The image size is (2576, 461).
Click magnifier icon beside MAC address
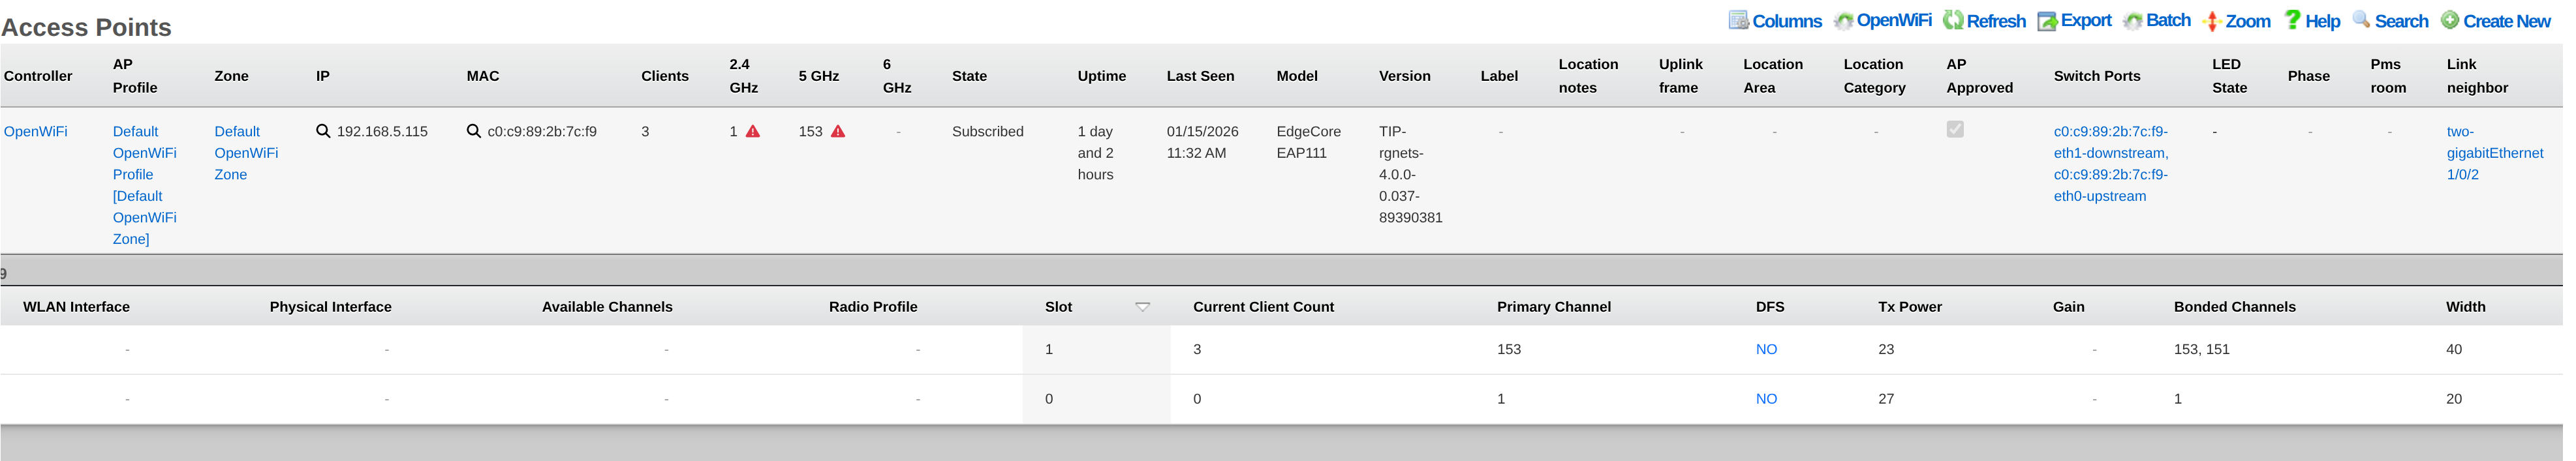coord(474,131)
